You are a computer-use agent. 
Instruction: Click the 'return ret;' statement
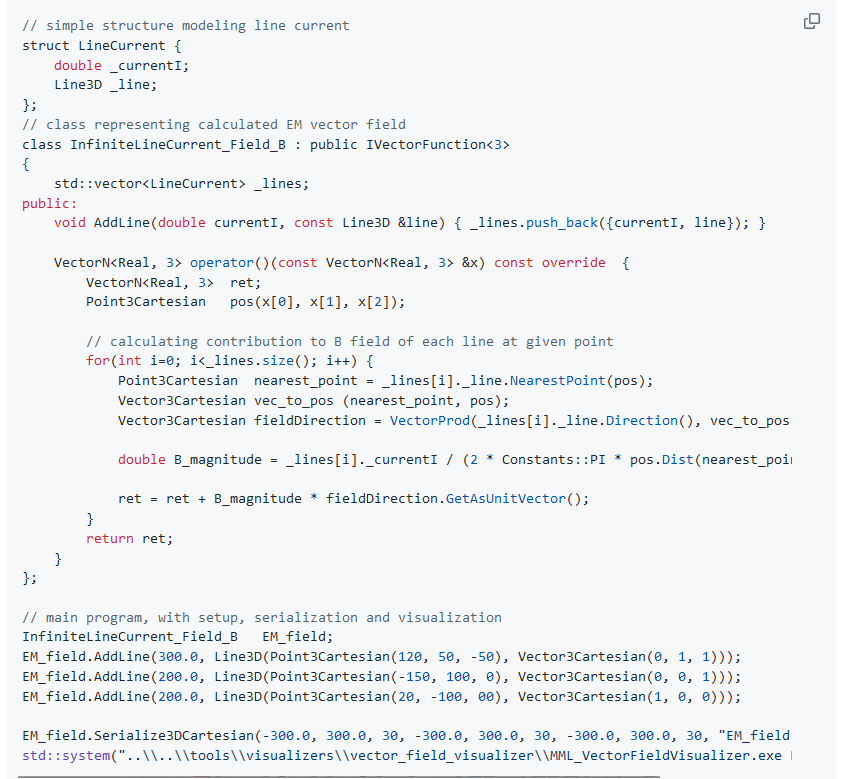(x=129, y=538)
